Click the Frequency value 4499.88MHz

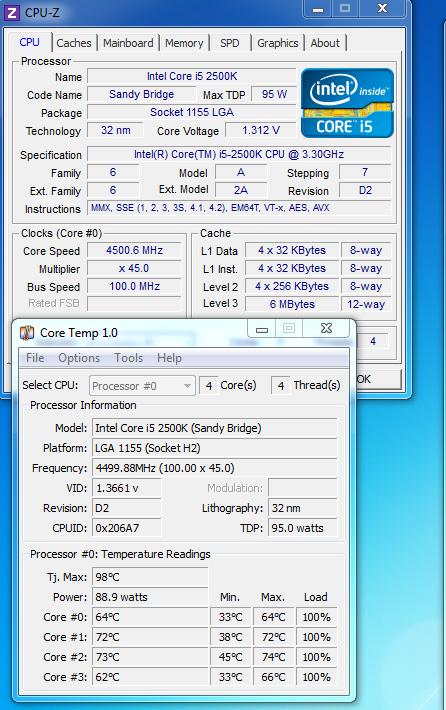(215, 468)
